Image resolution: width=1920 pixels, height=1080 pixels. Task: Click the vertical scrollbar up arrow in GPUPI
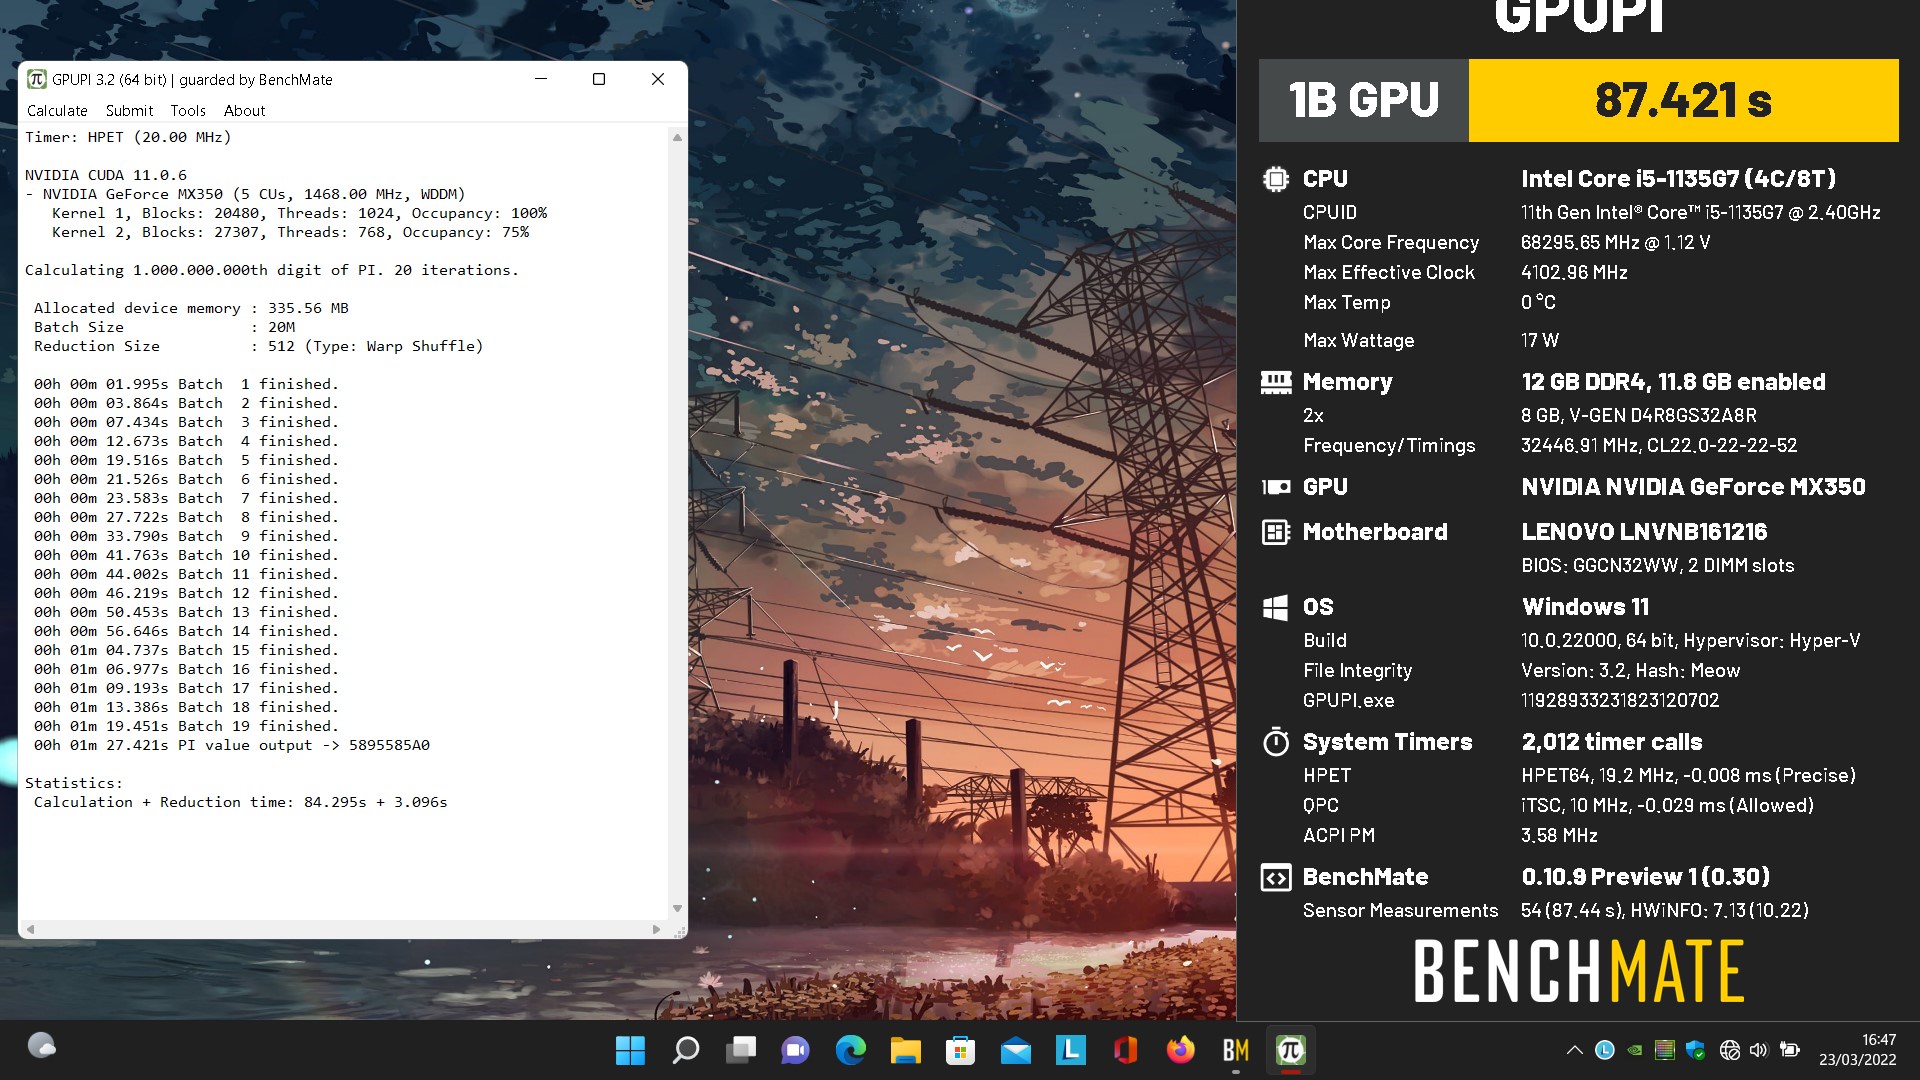[677, 137]
